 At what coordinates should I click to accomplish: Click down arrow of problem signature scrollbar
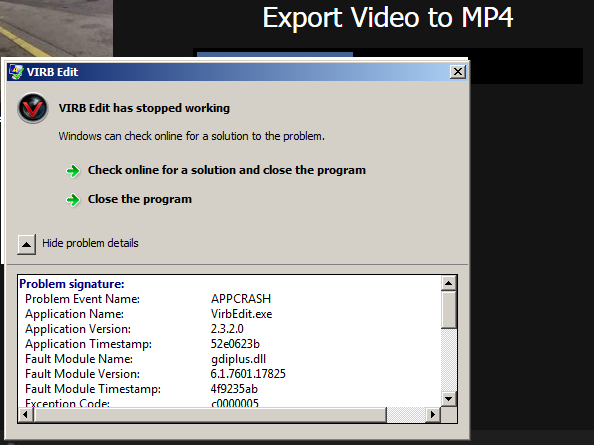pyautogui.click(x=449, y=398)
